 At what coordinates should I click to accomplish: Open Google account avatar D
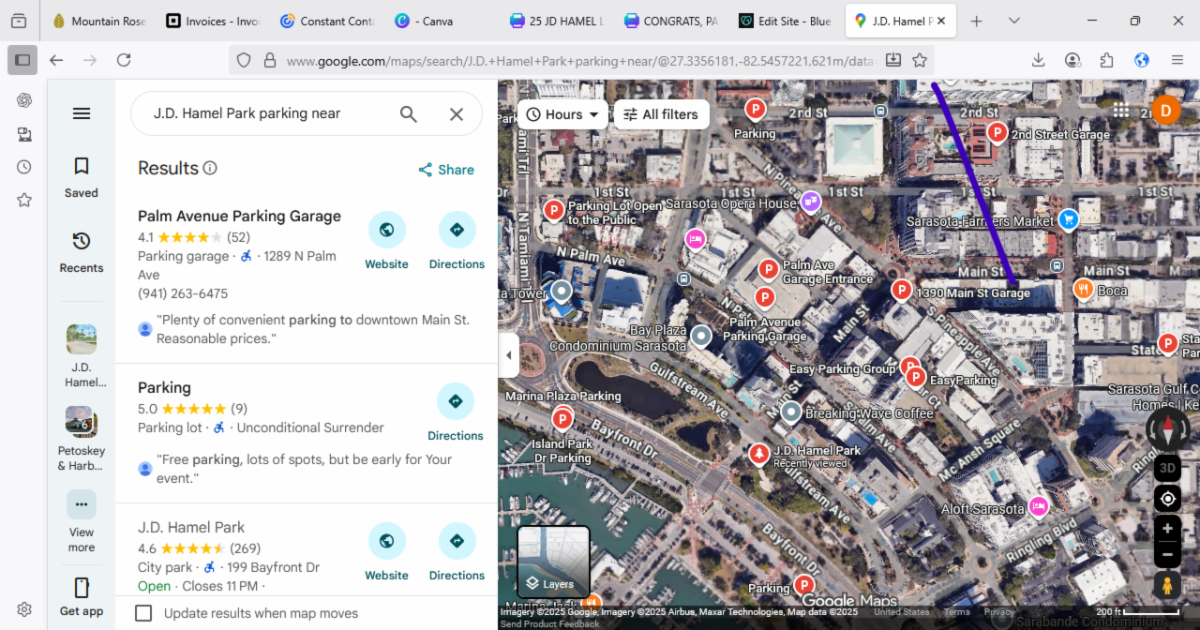pyautogui.click(x=1165, y=110)
